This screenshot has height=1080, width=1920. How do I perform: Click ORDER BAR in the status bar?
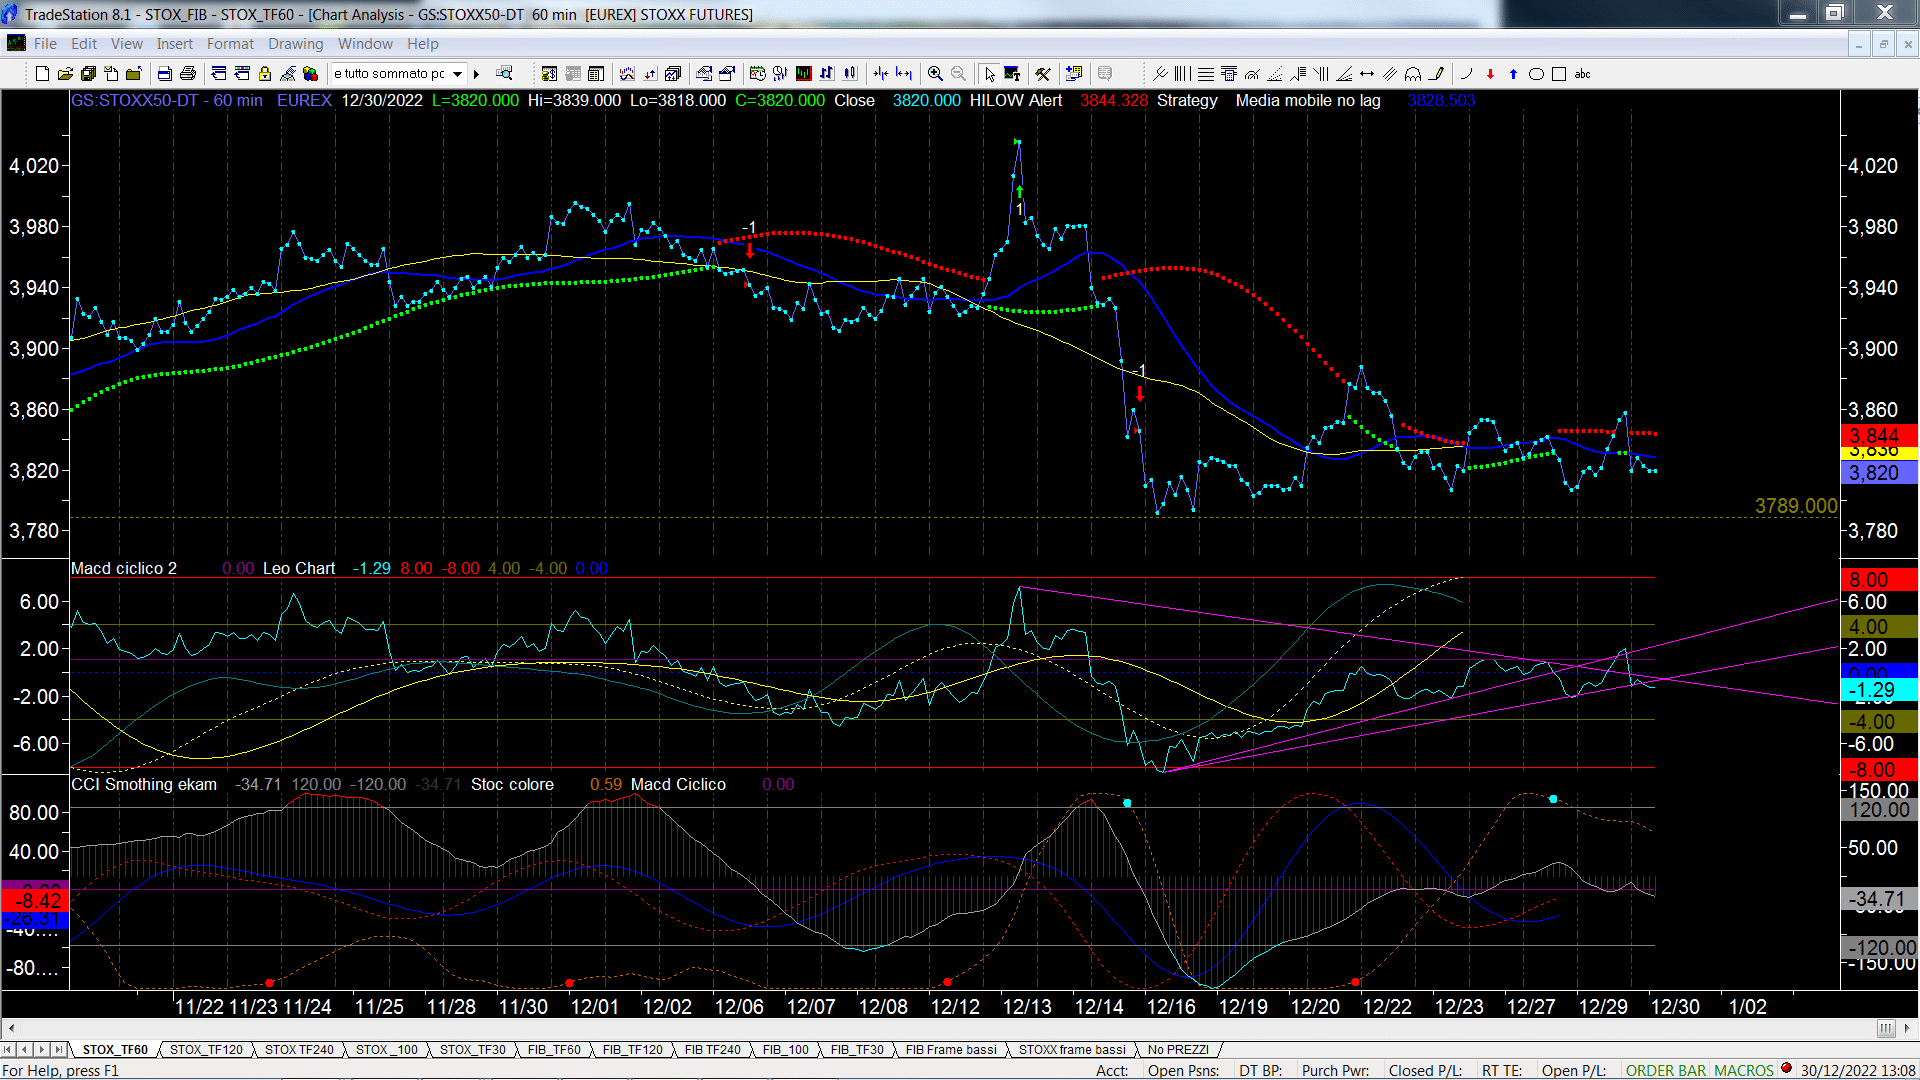pos(1666,1071)
